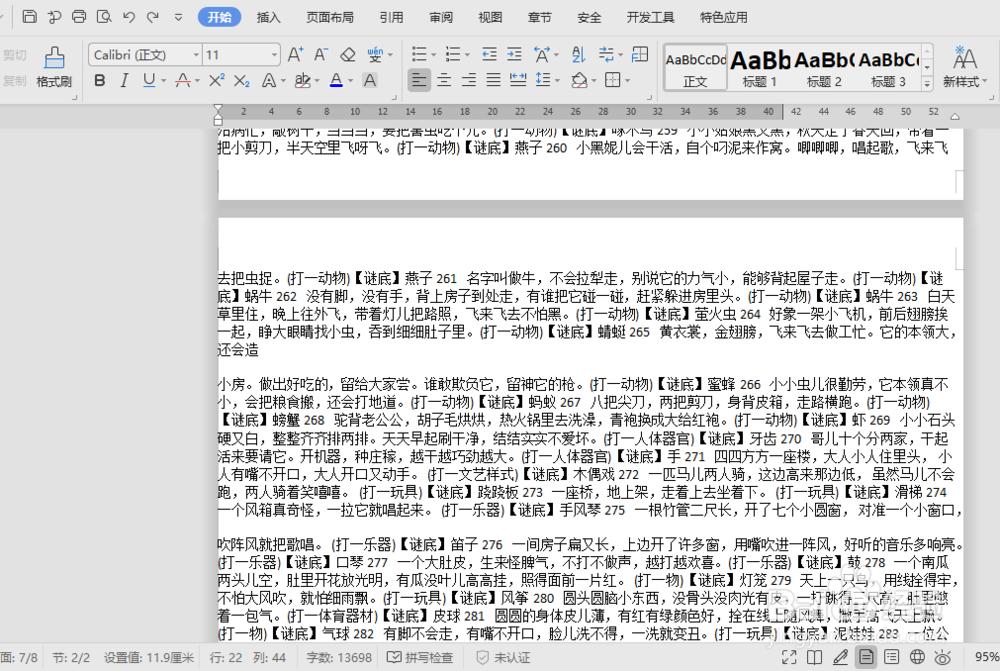Expand the styles gallery arrow
This screenshot has width=1000, height=671.
pos(928,83)
